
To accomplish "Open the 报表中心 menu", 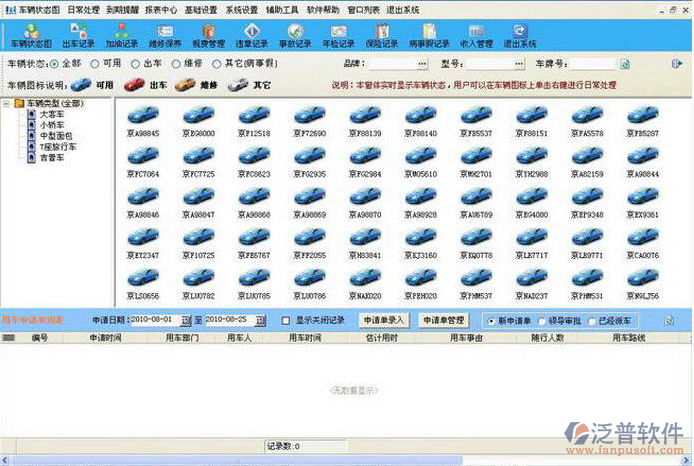I will 161,10.
